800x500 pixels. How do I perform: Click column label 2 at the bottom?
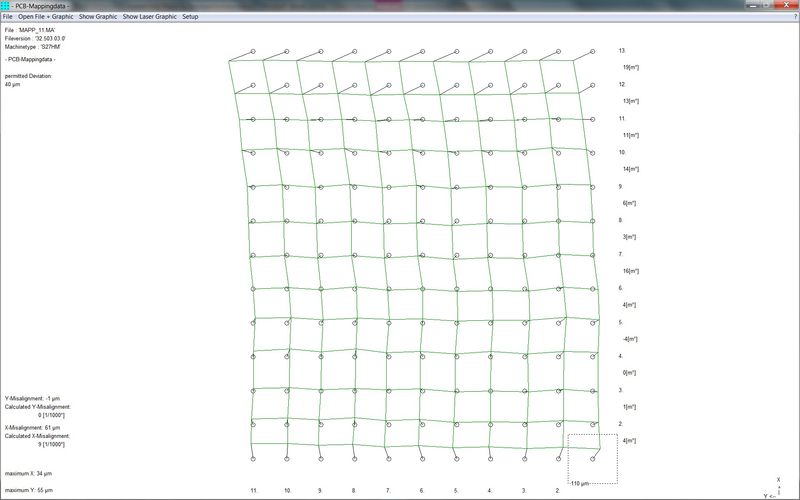pos(557,491)
